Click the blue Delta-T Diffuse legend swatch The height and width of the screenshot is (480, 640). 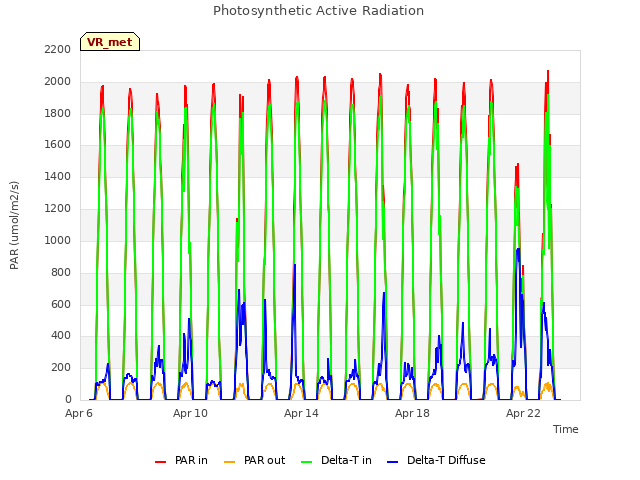pos(393,462)
